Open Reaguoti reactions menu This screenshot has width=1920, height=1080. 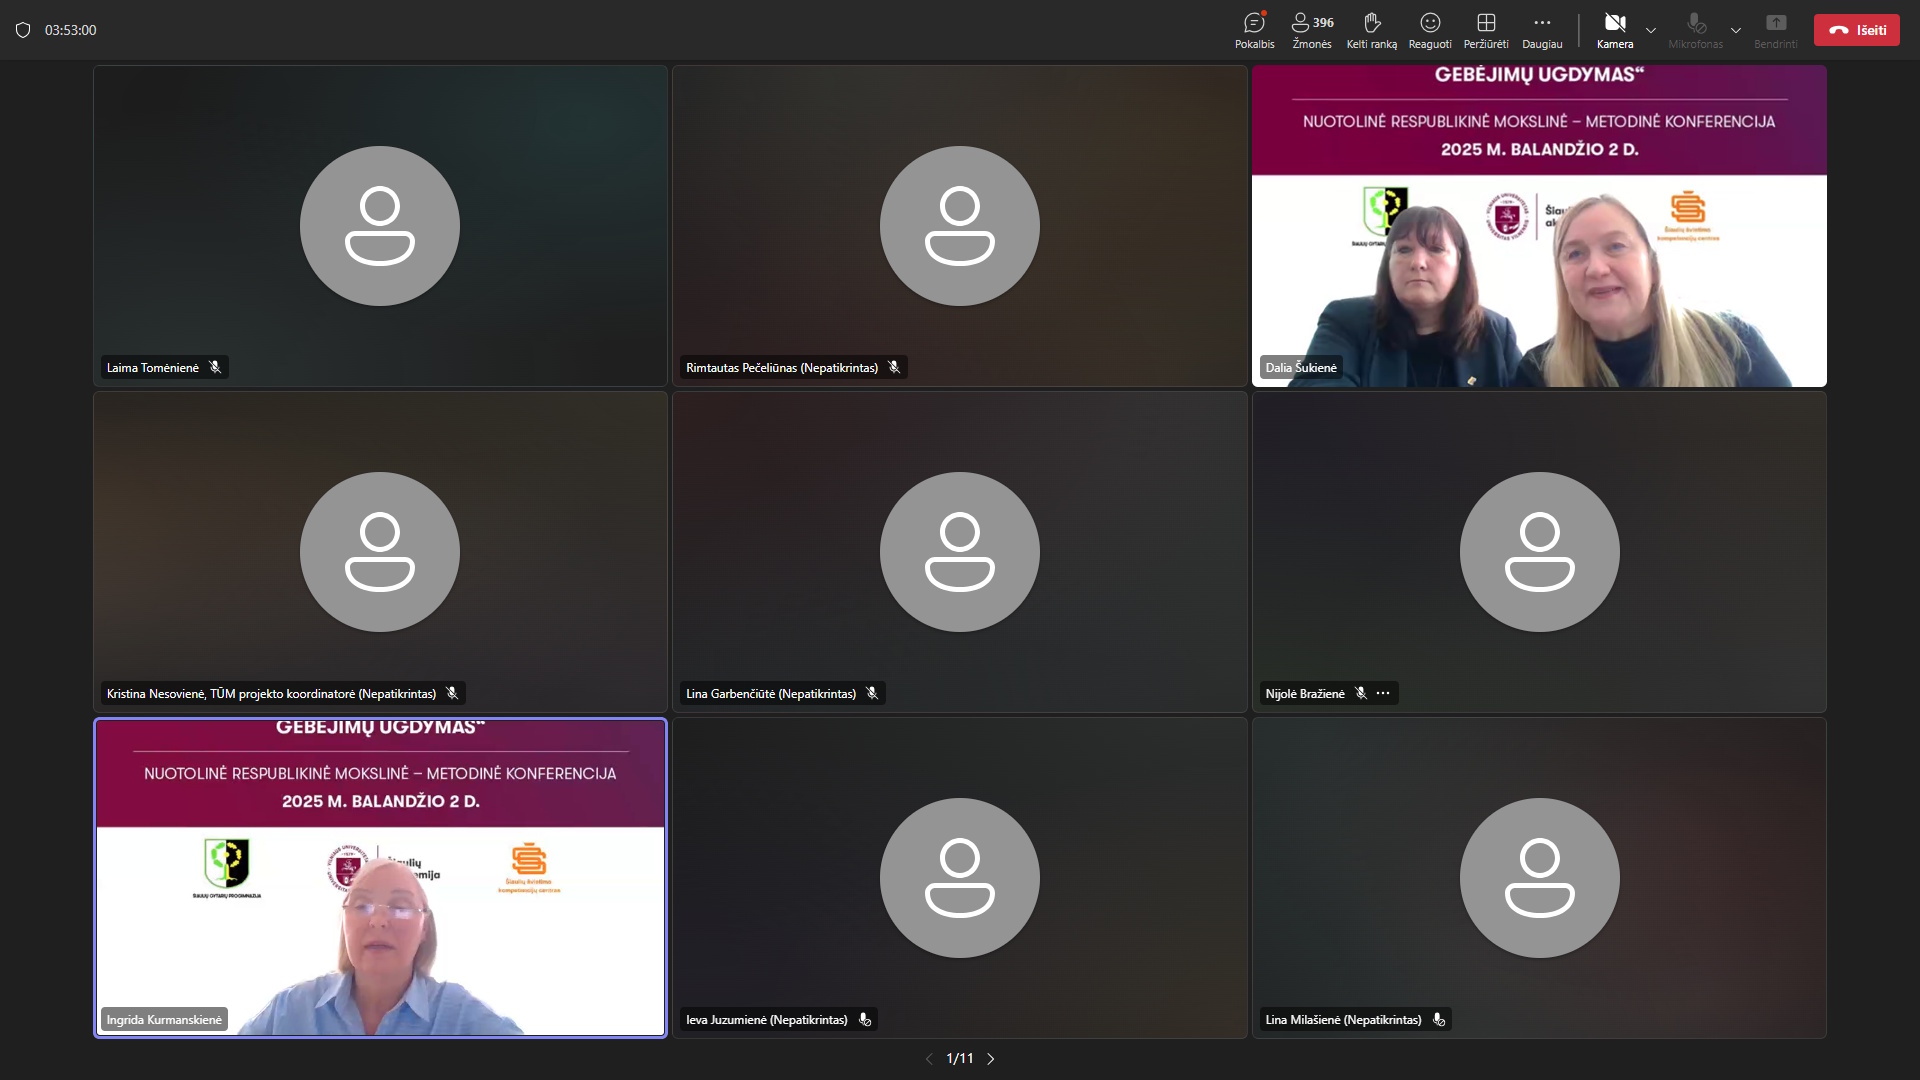click(x=1430, y=29)
